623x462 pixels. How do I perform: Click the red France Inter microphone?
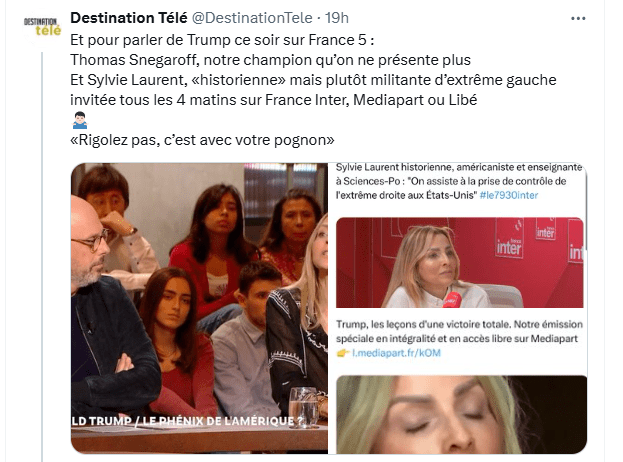(x=452, y=300)
